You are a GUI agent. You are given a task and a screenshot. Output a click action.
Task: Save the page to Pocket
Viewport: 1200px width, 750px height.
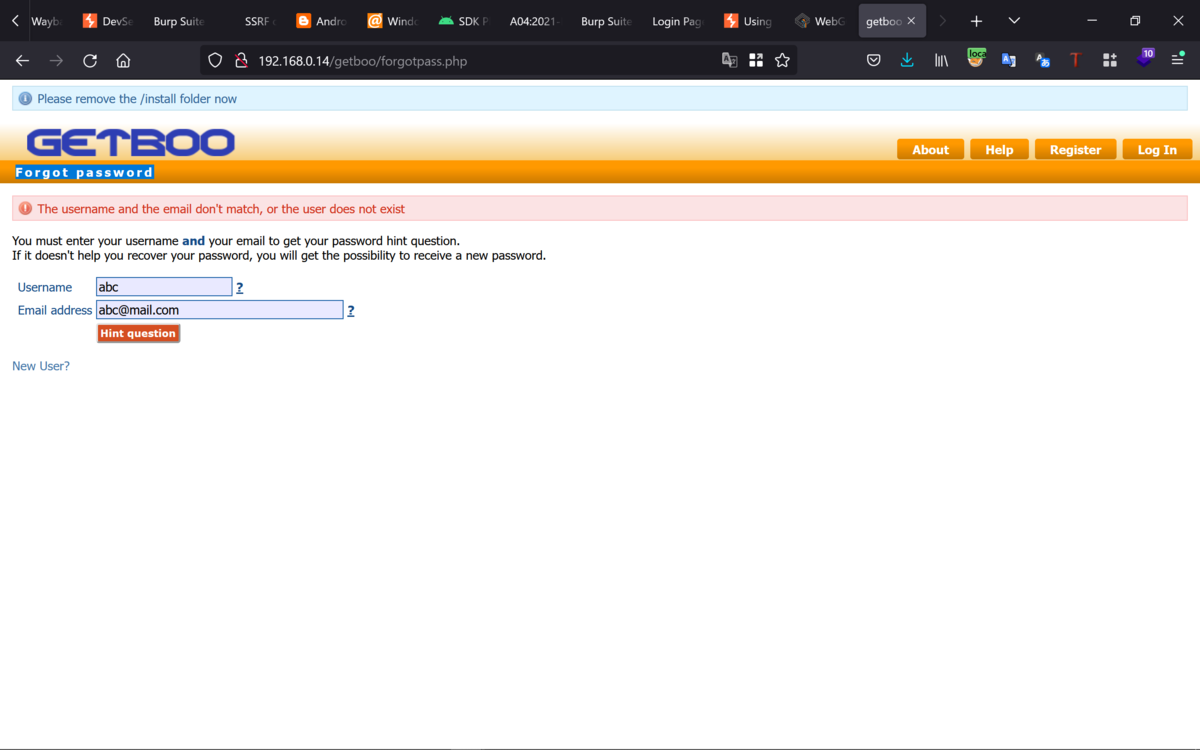(x=873, y=61)
